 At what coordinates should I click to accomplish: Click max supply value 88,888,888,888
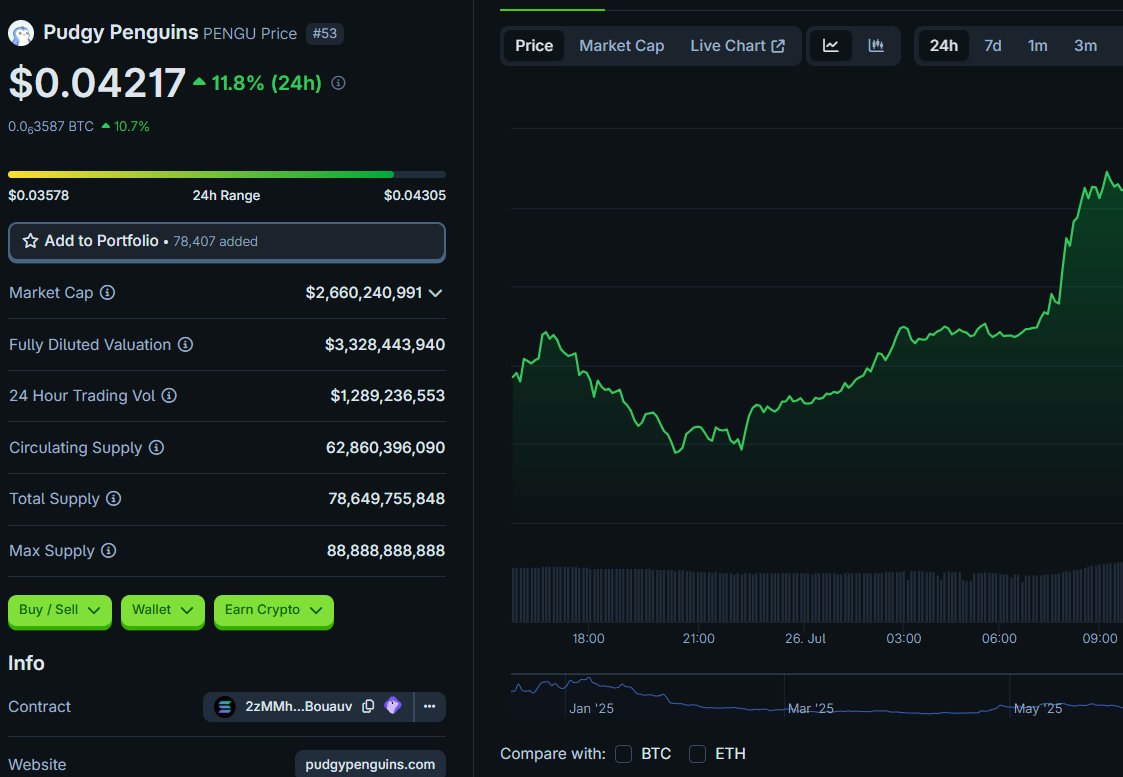(x=386, y=551)
